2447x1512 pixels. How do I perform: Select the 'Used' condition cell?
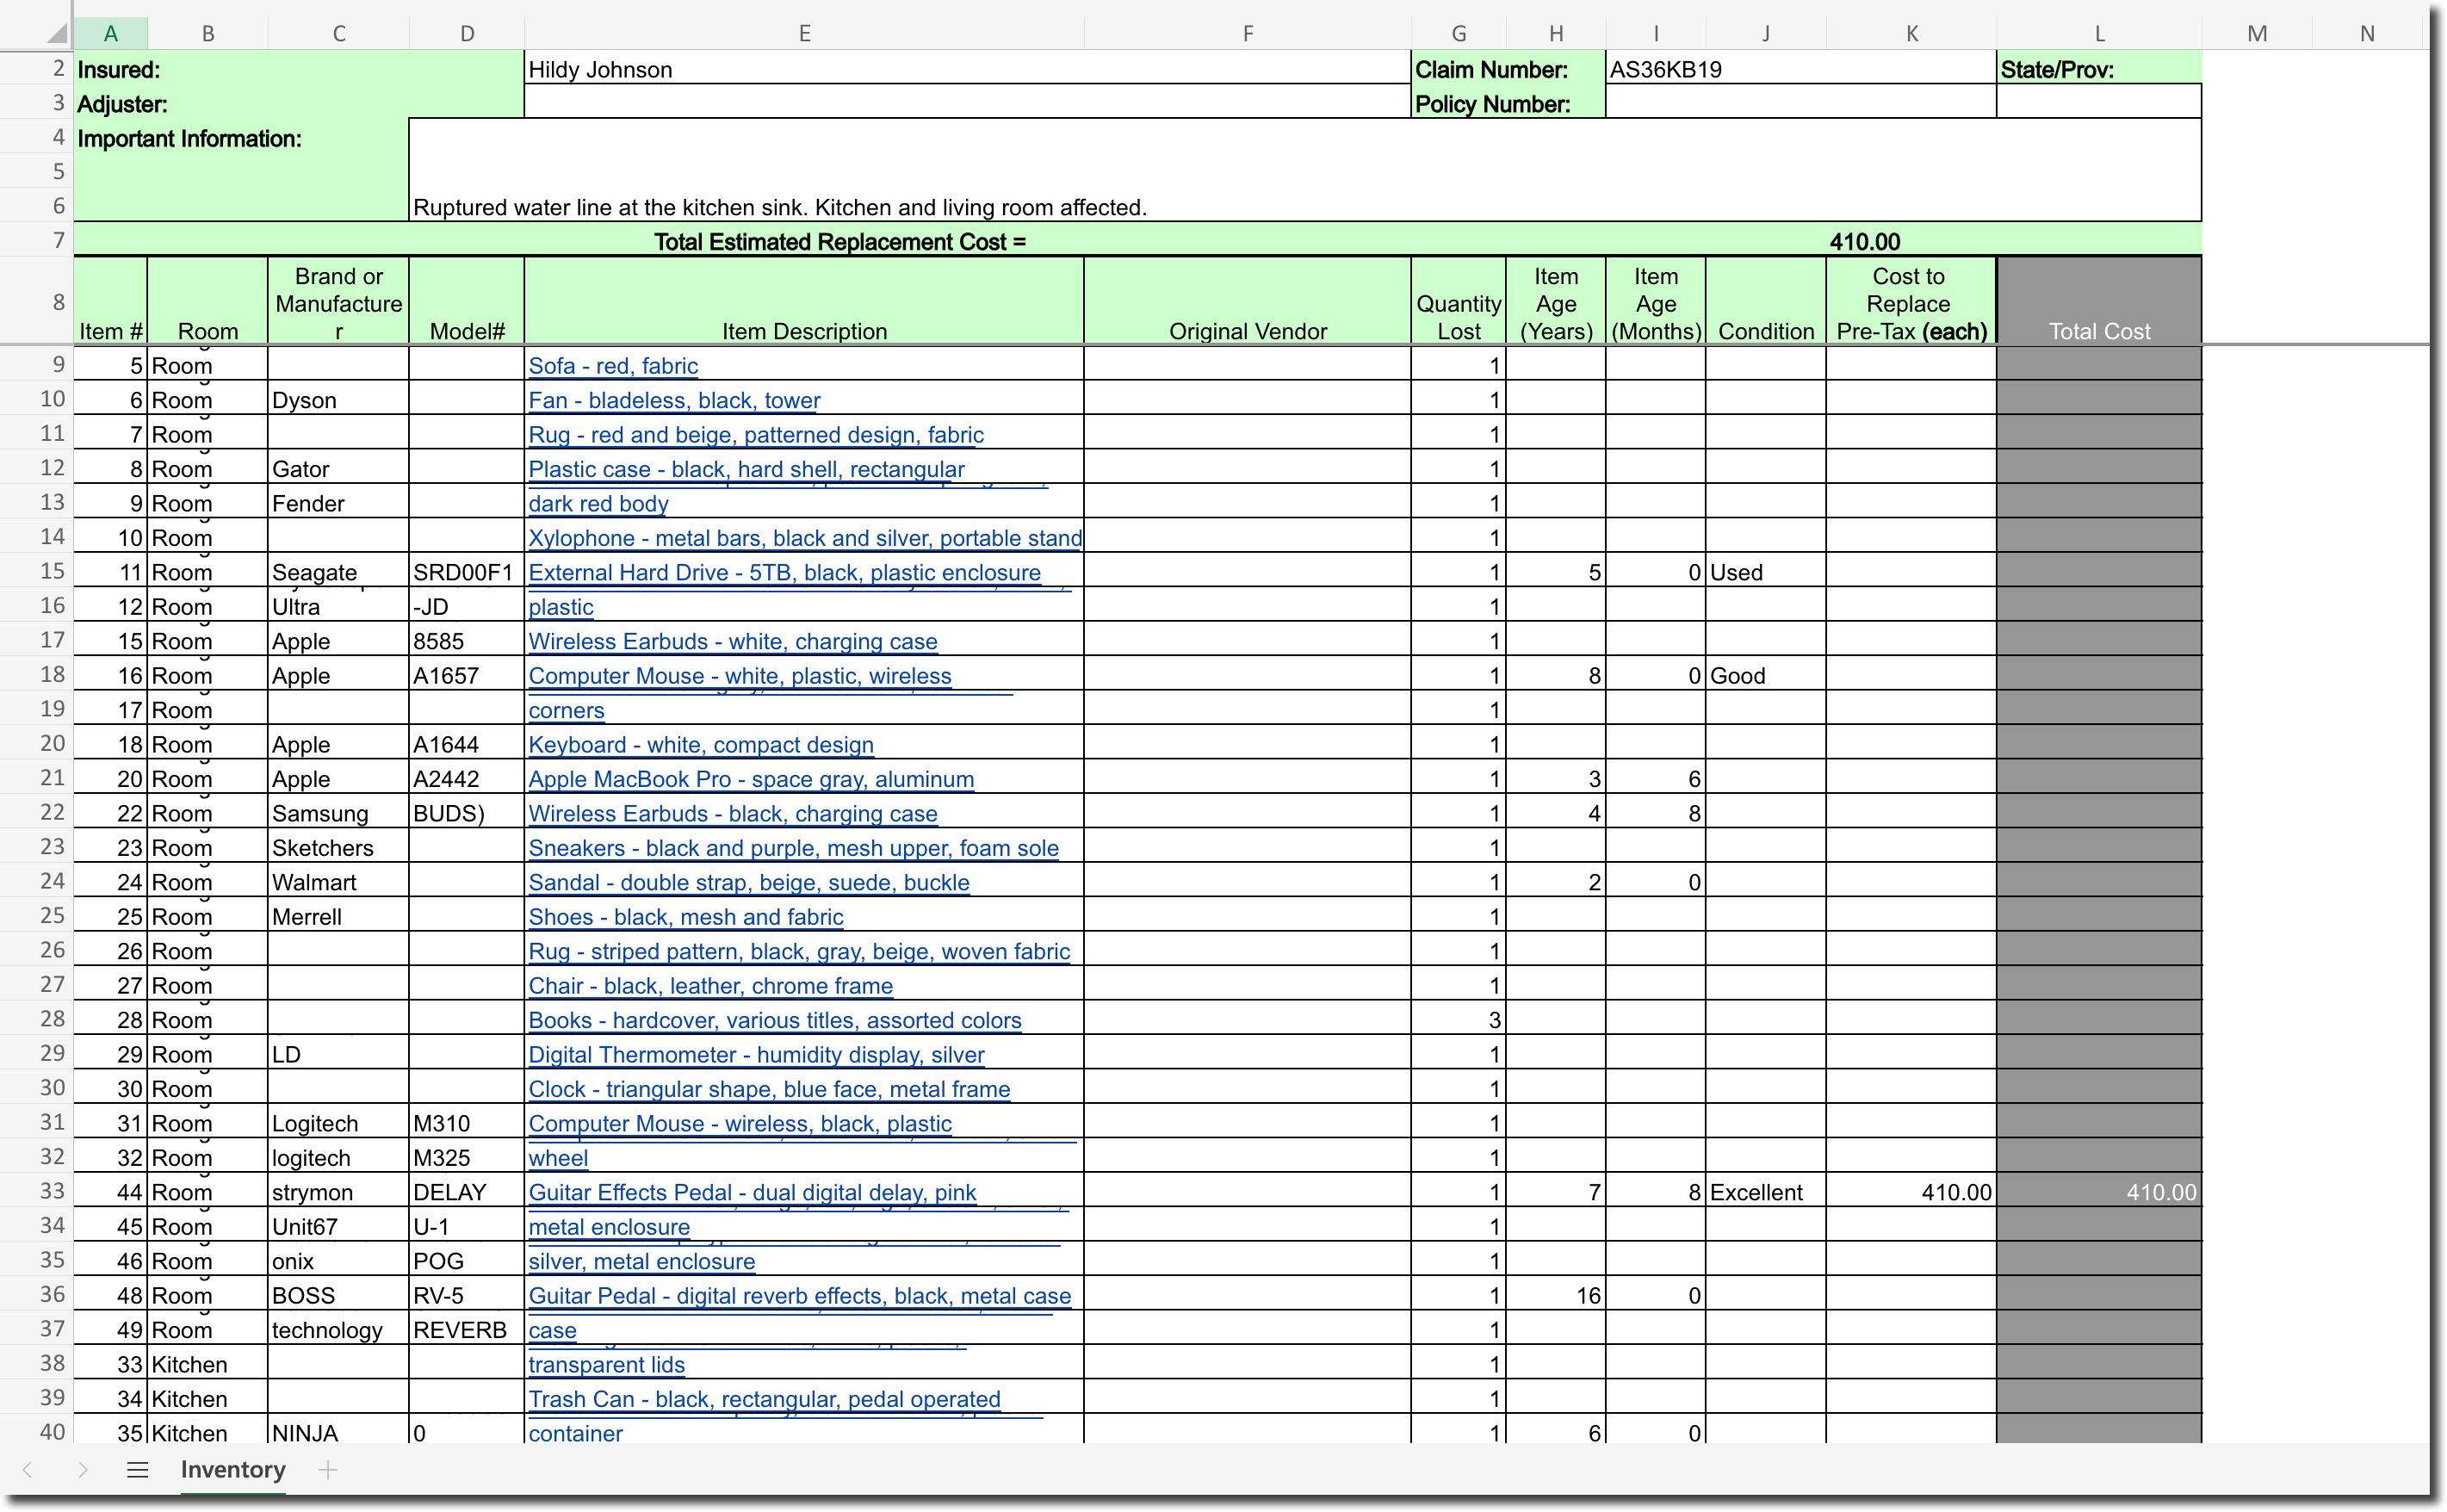coord(1765,572)
